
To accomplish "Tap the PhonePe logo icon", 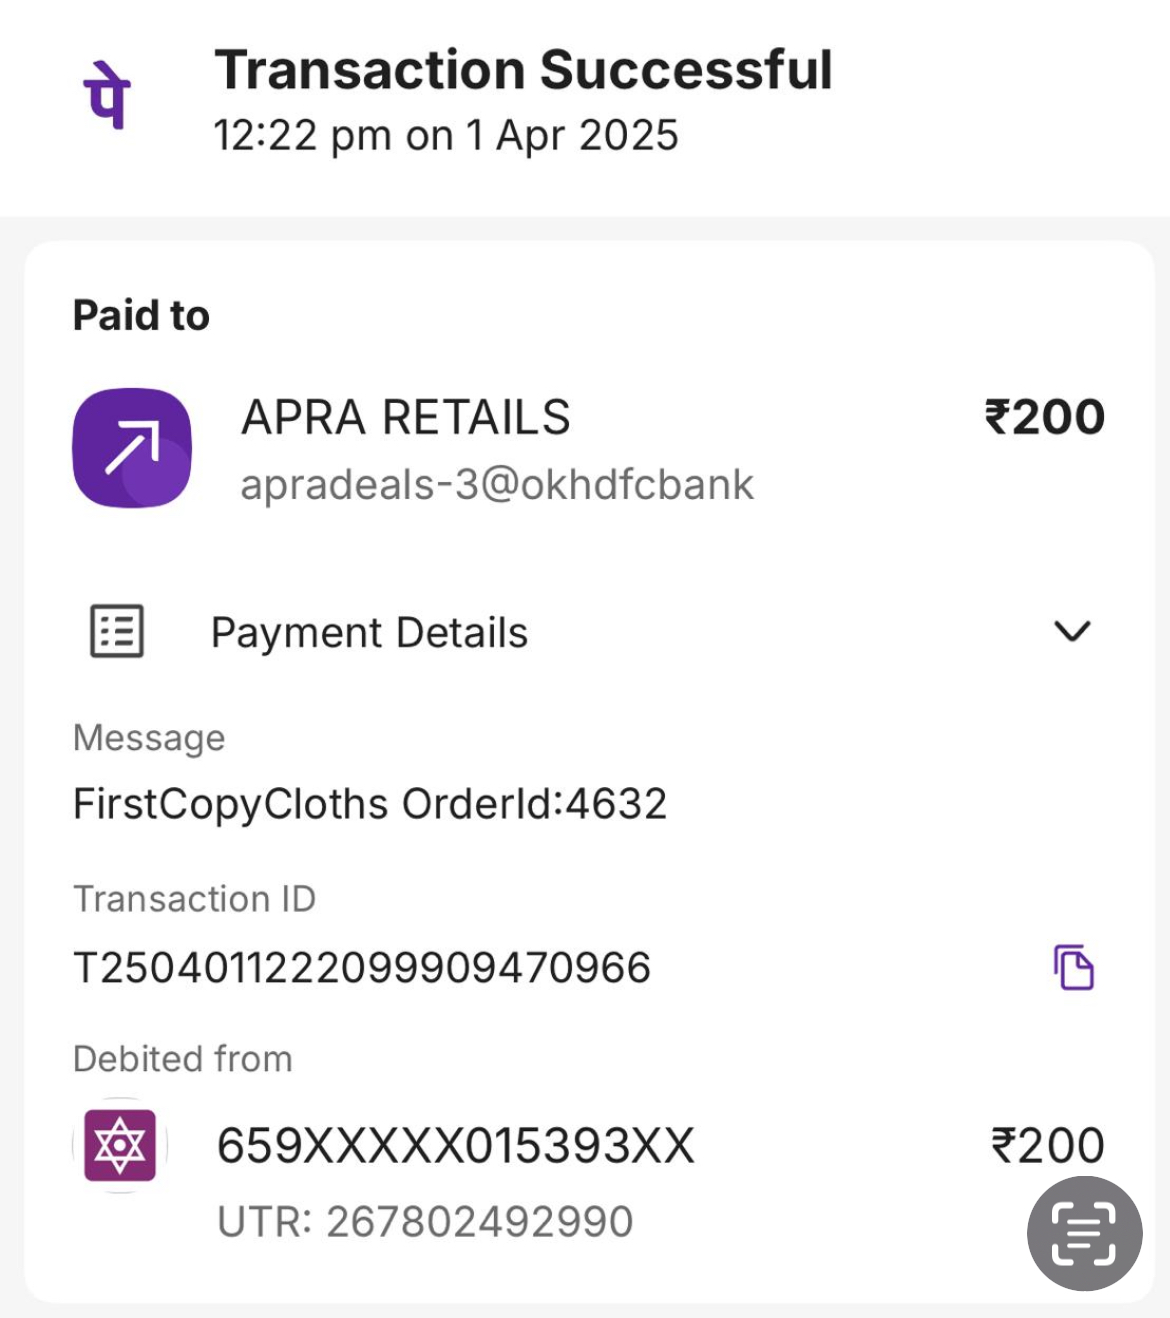I will 107,95.
